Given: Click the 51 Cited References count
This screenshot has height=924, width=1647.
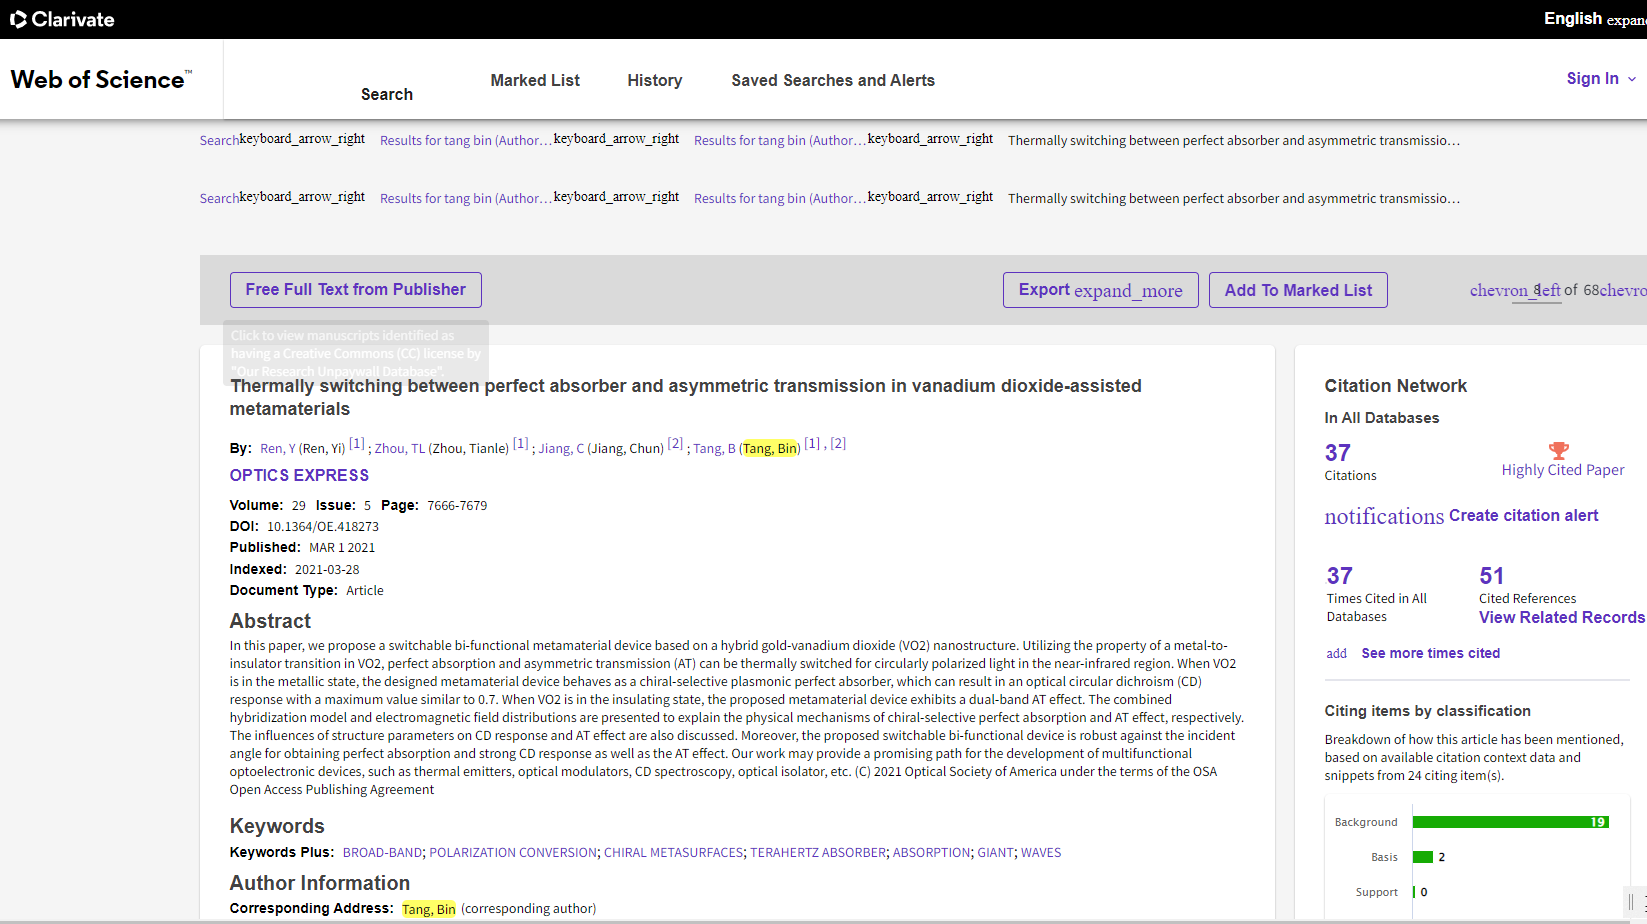Looking at the screenshot, I should [x=1491, y=576].
